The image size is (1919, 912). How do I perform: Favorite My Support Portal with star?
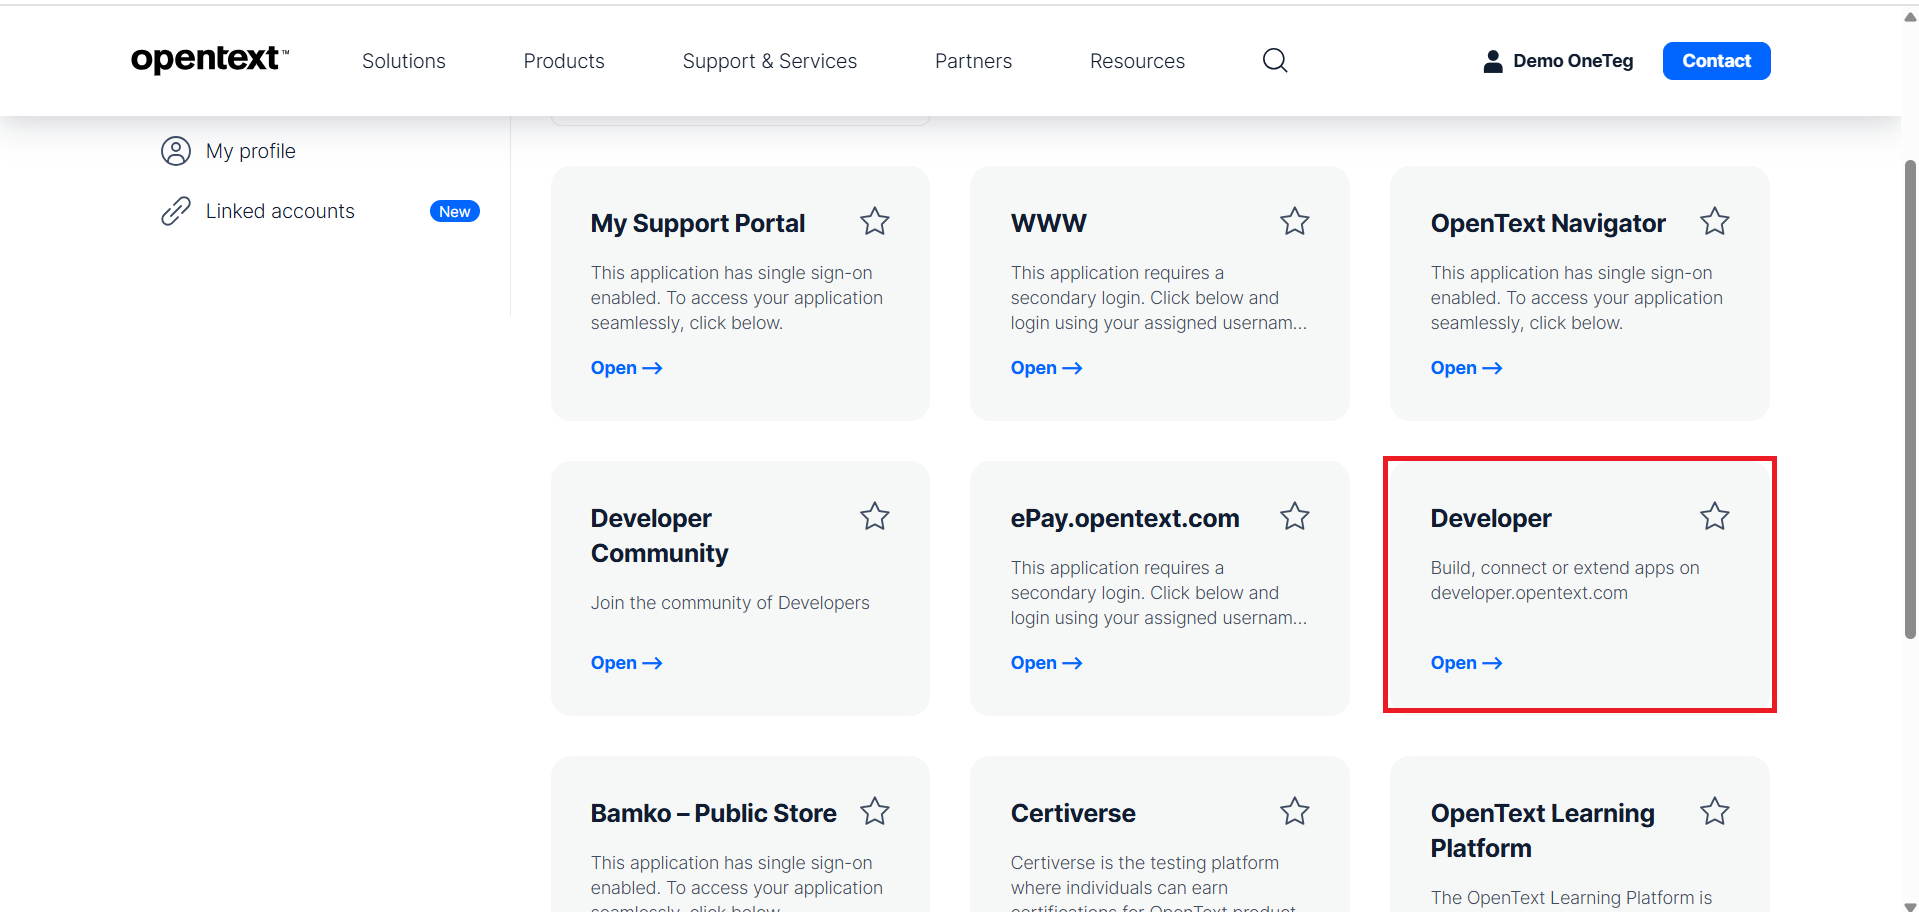click(x=874, y=221)
